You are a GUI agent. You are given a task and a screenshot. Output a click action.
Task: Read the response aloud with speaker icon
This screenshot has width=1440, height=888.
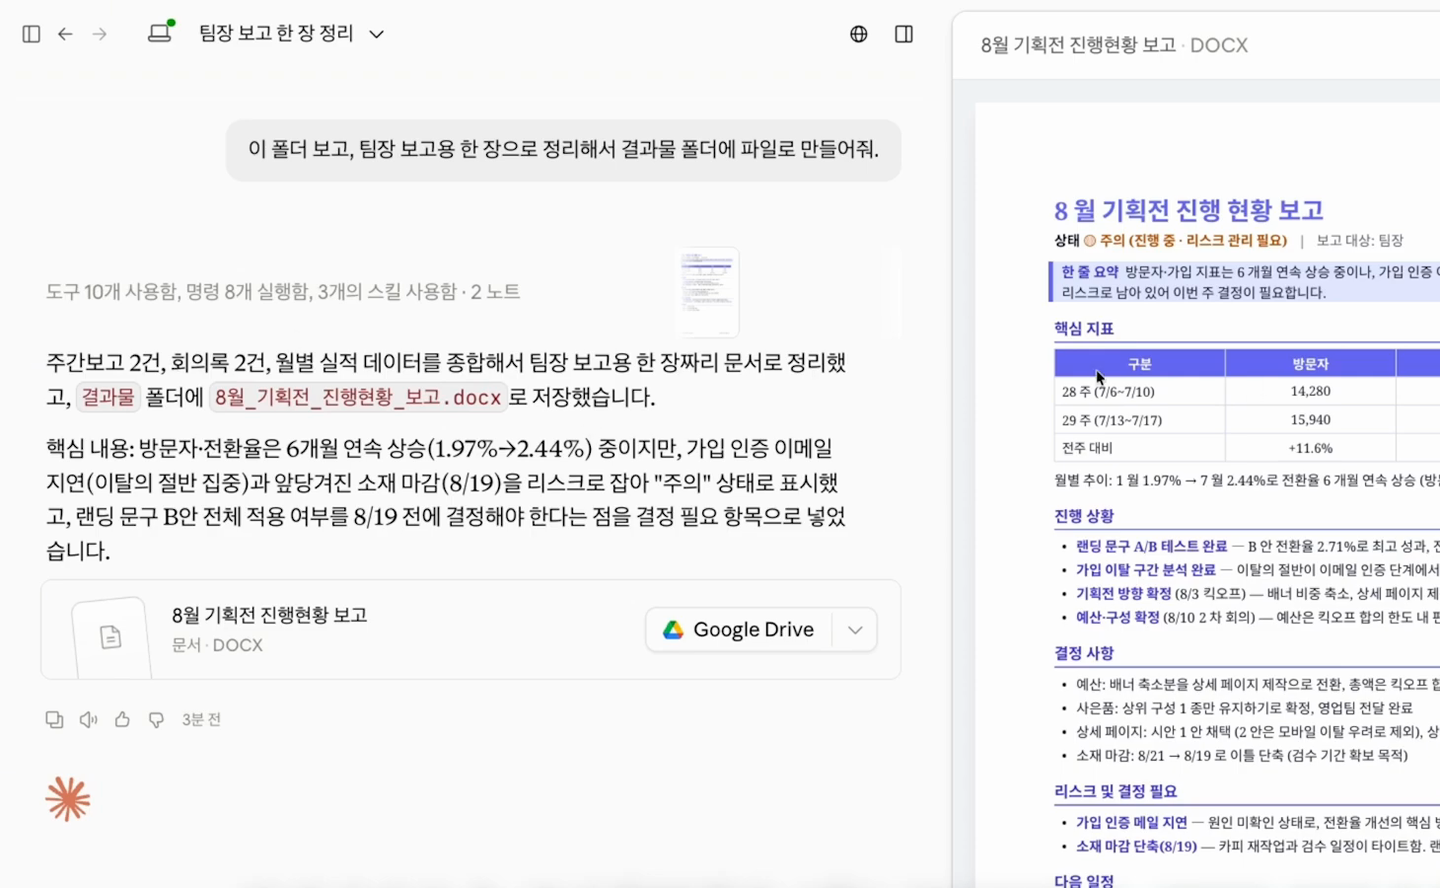[x=88, y=720]
